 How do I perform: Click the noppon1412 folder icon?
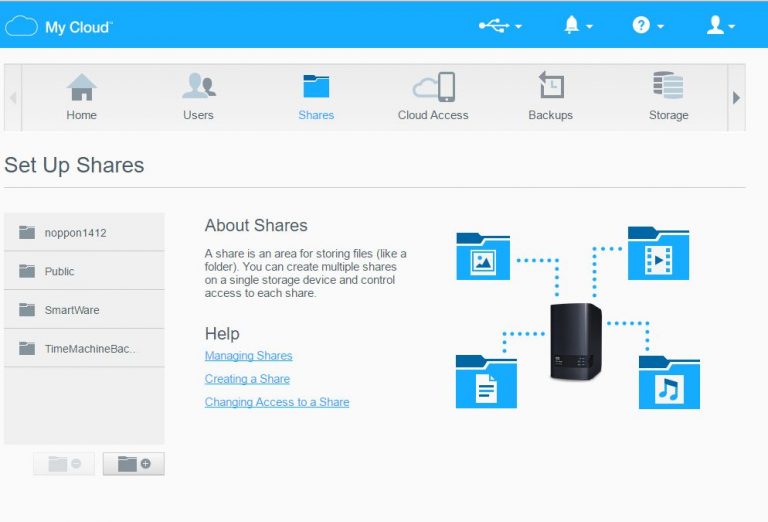(27, 232)
